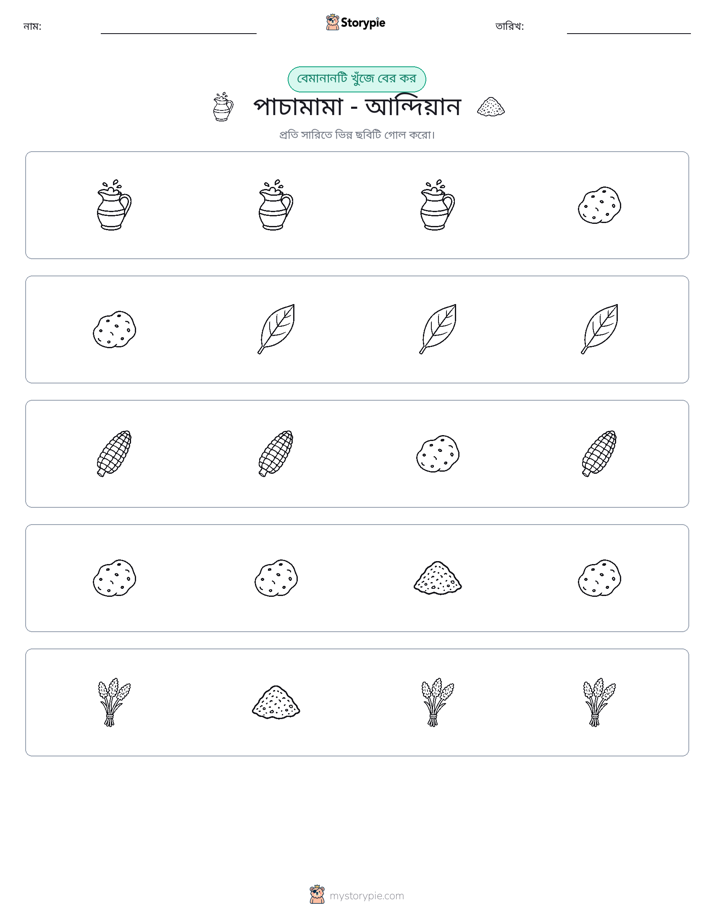Click the first jug in row one

tap(114, 205)
